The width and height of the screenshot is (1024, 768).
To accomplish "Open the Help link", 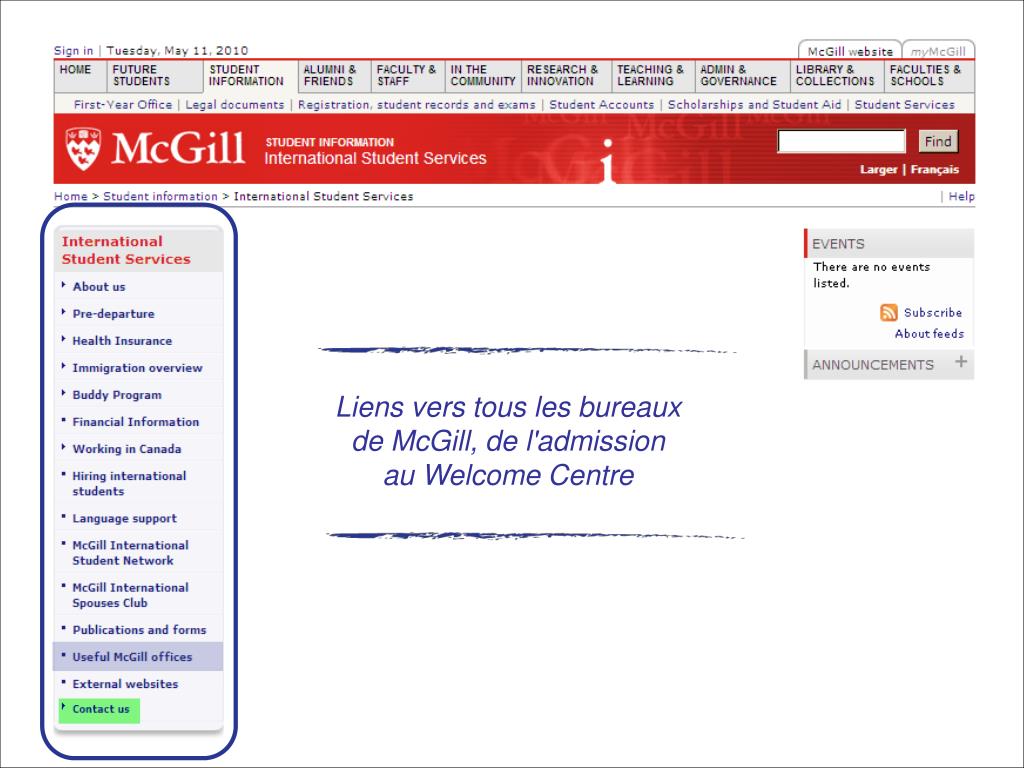I will click(961, 196).
